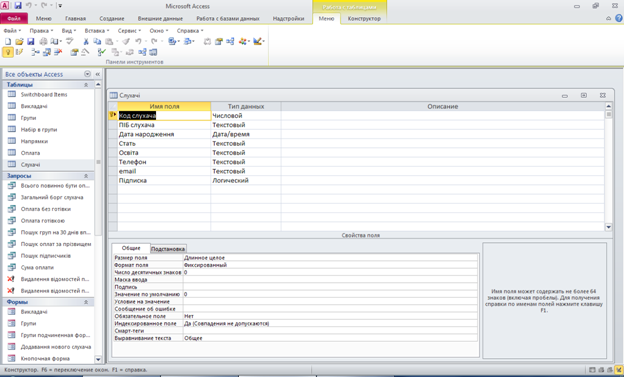
Task: Switch to the Главная ribbon tab
Action: coord(76,18)
